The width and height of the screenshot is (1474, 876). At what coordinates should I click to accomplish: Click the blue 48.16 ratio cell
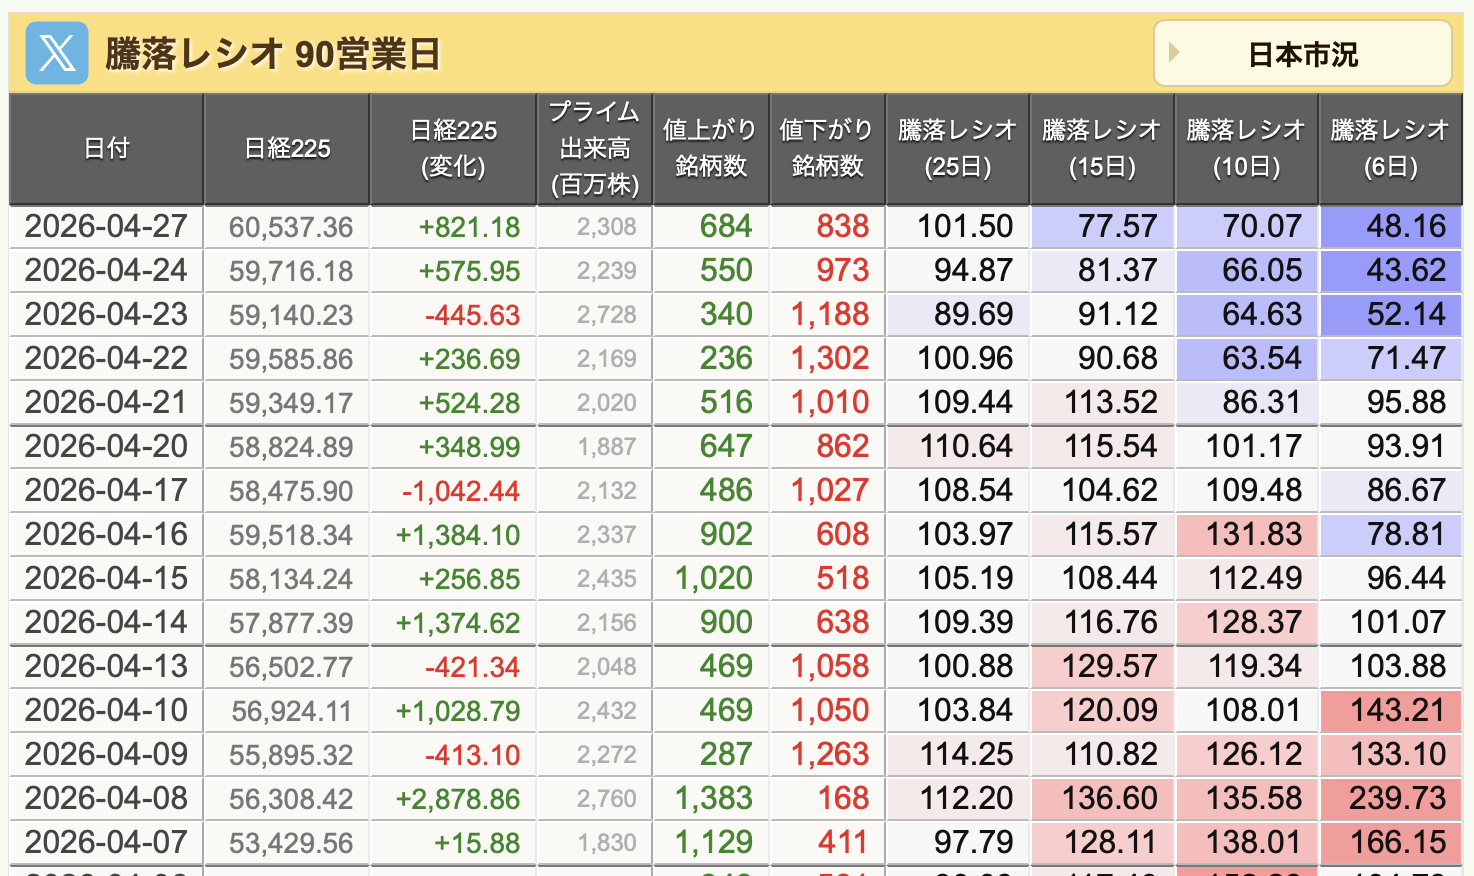(x=1390, y=227)
